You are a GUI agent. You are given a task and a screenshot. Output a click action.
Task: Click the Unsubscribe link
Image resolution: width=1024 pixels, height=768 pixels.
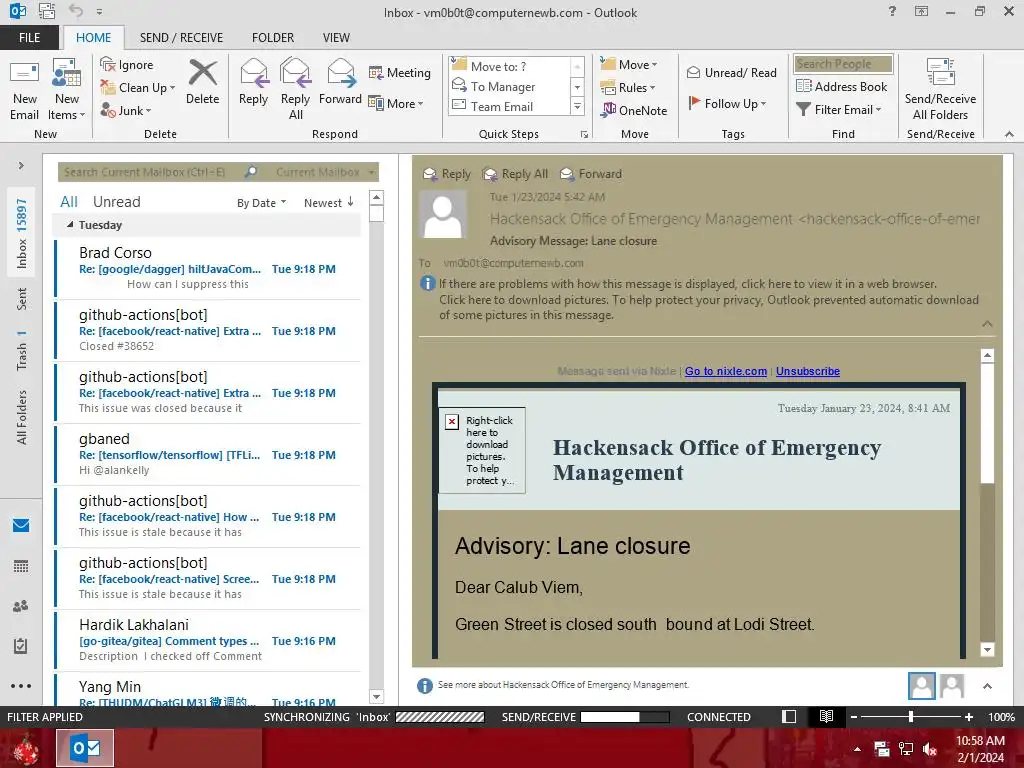[x=807, y=371]
